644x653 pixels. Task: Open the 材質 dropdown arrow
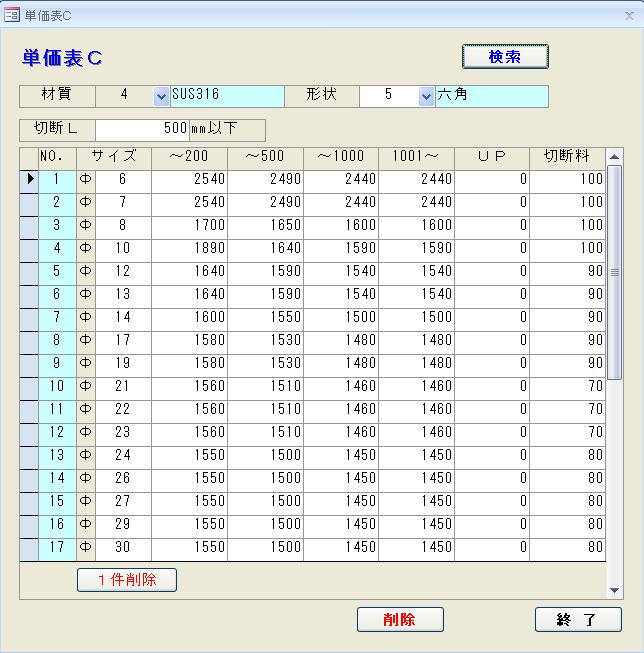[161, 96]
